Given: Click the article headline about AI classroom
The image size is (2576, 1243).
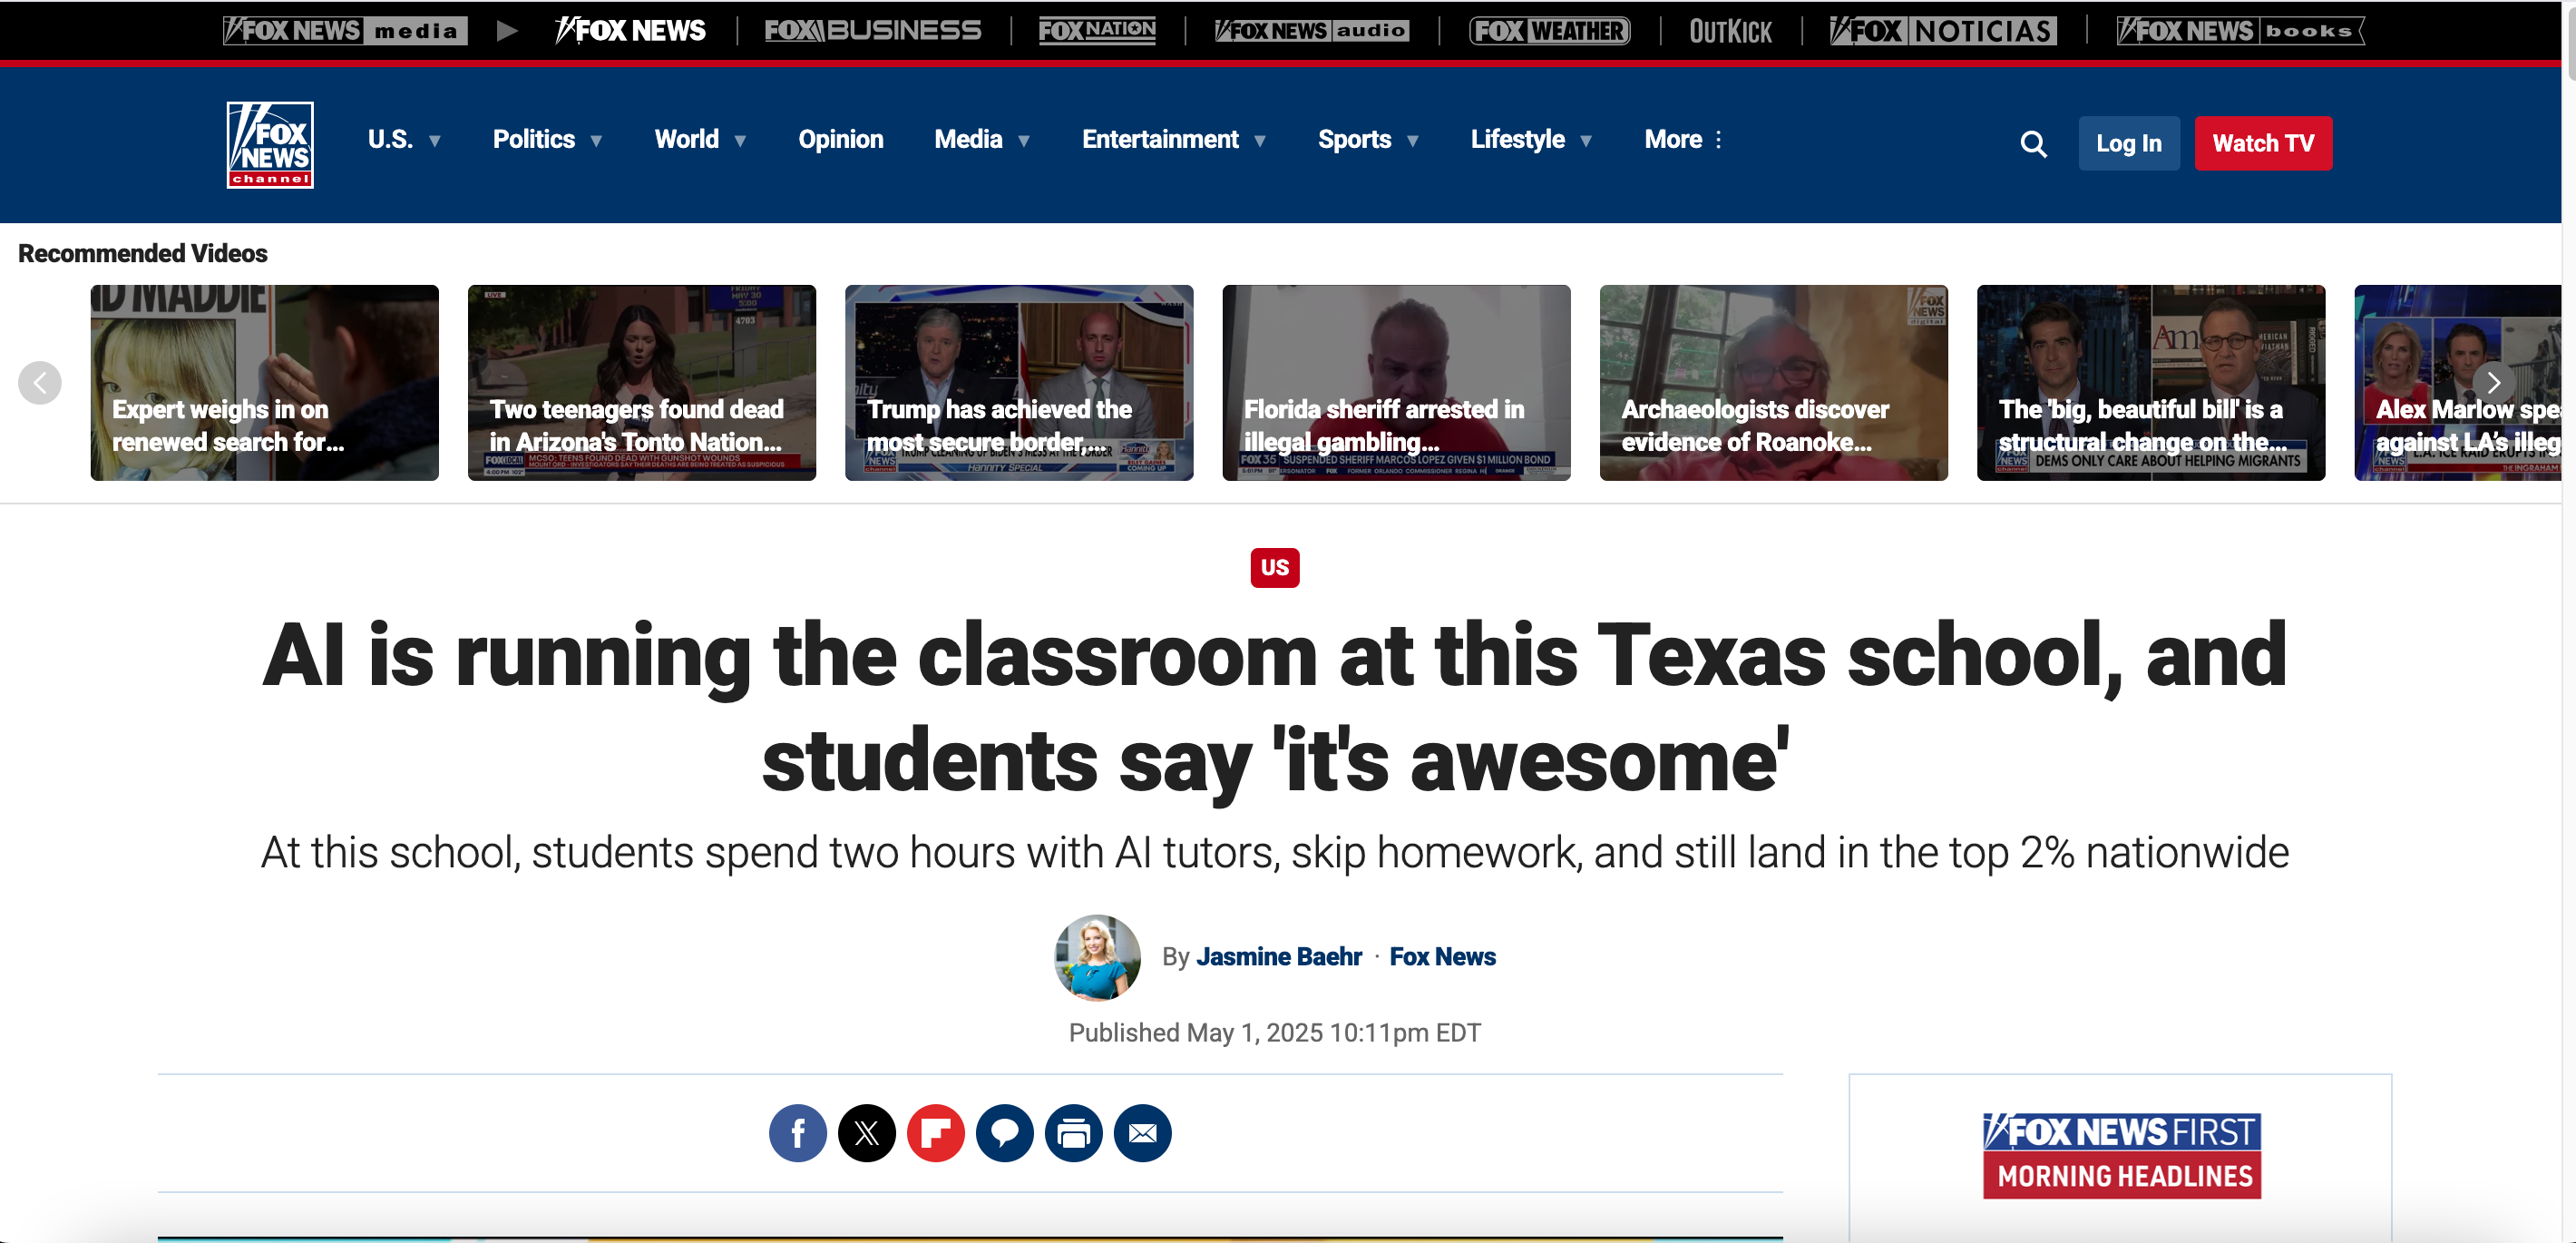Looking at the screenshot, I should (x=1274, y=708).
